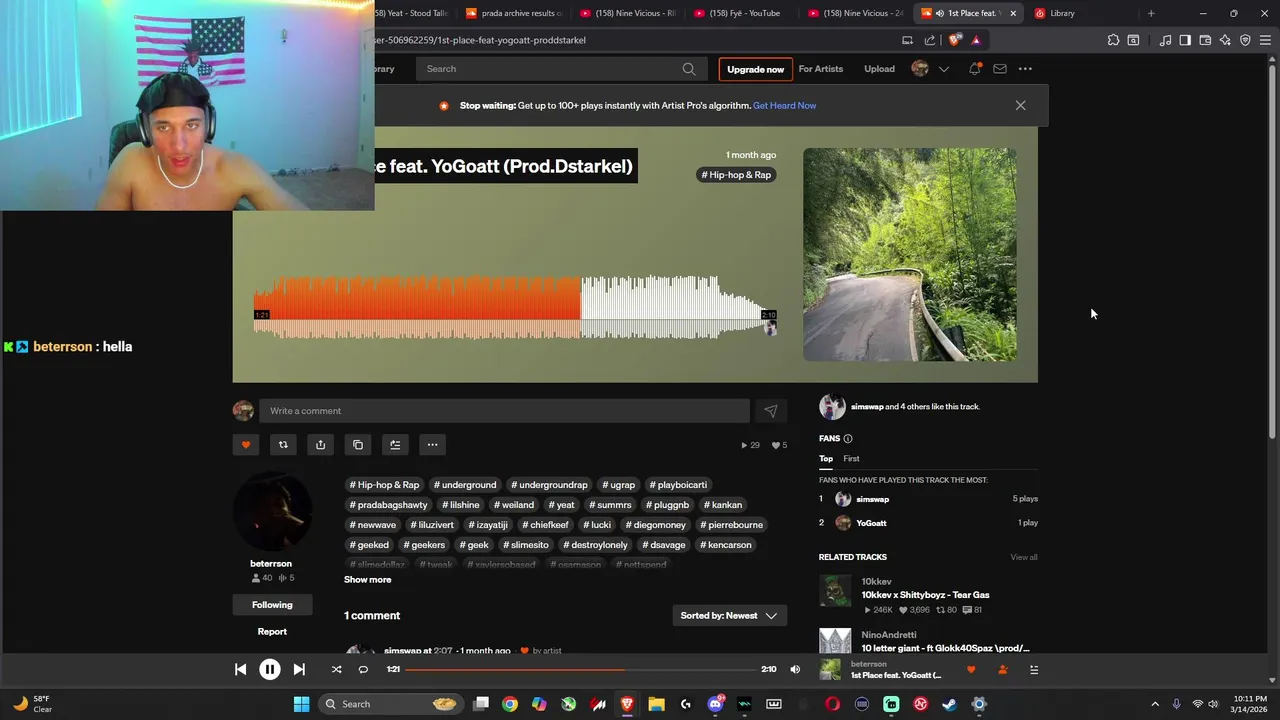Toggle shuffle in the player bar
Image resolution: width=1280 pixels, height=720 pixels.
click(x=336, y=669)
